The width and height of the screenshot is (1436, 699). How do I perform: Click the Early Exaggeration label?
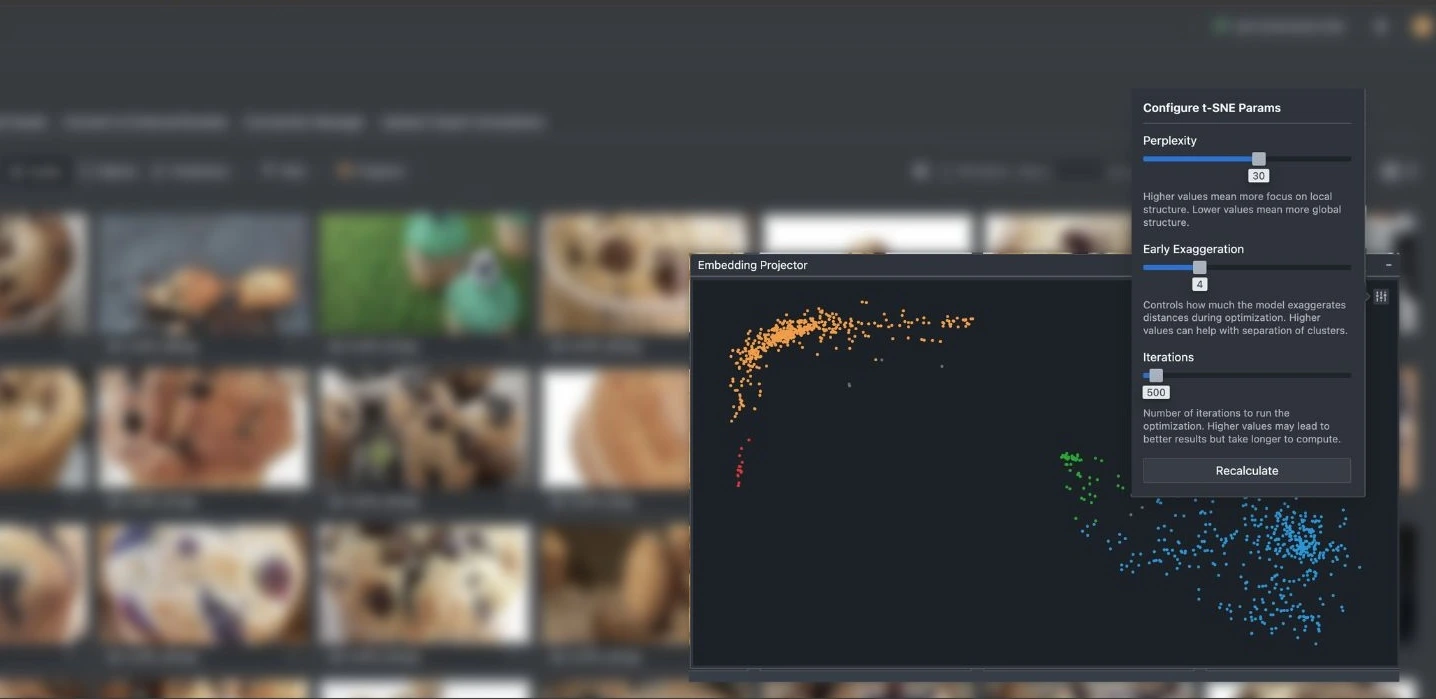point(1194,249)
